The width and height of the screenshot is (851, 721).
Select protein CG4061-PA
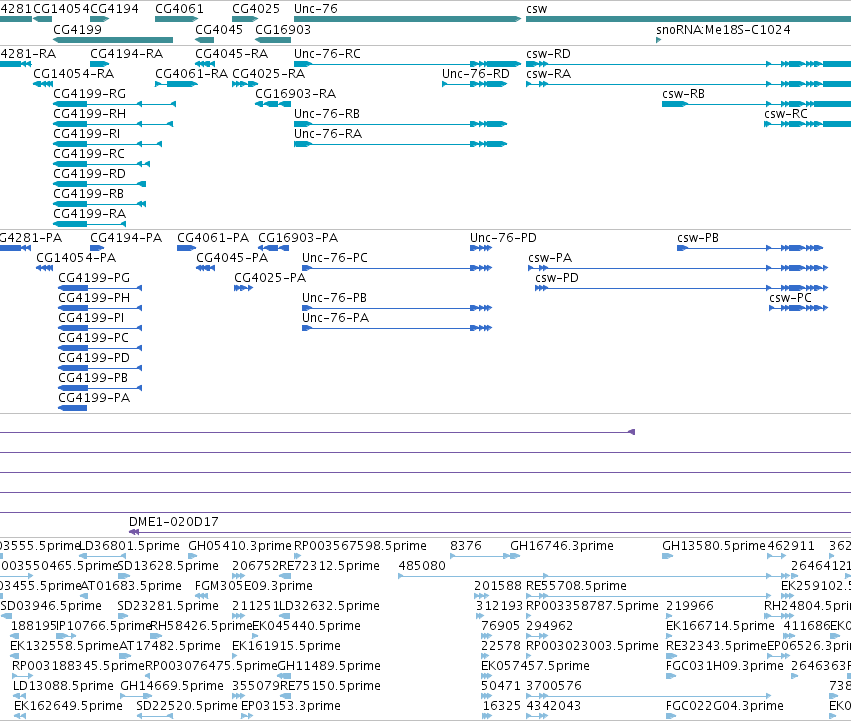tap(213, 238)
